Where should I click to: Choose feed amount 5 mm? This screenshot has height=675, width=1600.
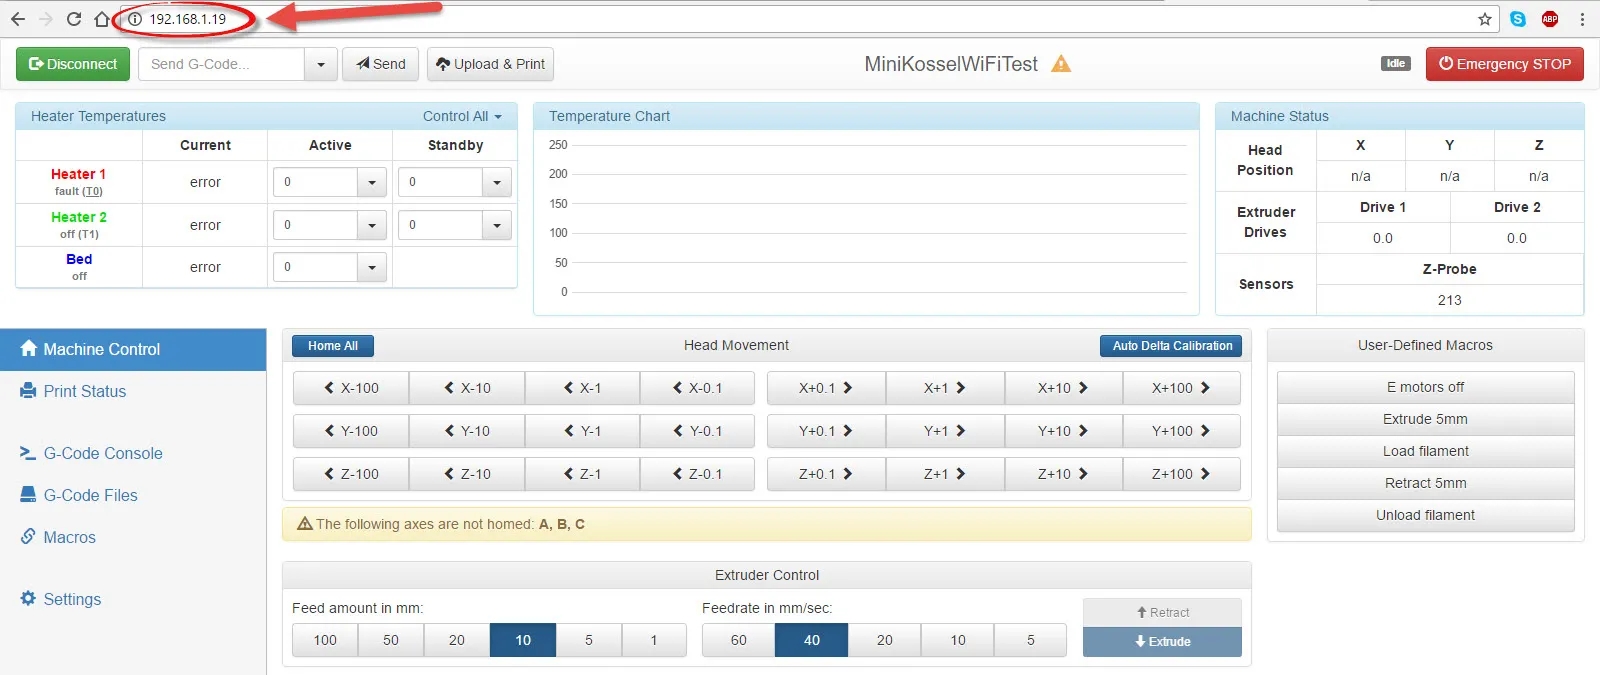pyautogui.click(x=588, y=640)
